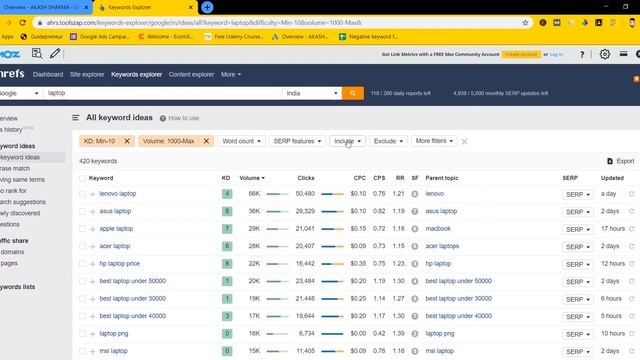Open the Word count filter dropdown
The image size is (640, 360).
point(241,141)
